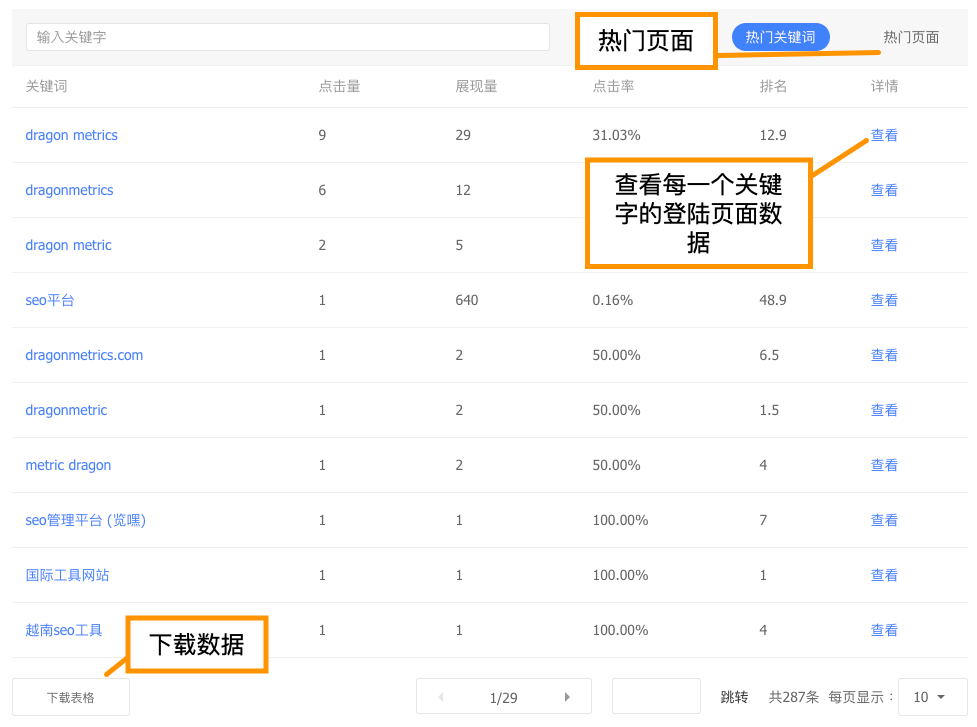Click the 640 impressions value for seo平台

(467, 300)
